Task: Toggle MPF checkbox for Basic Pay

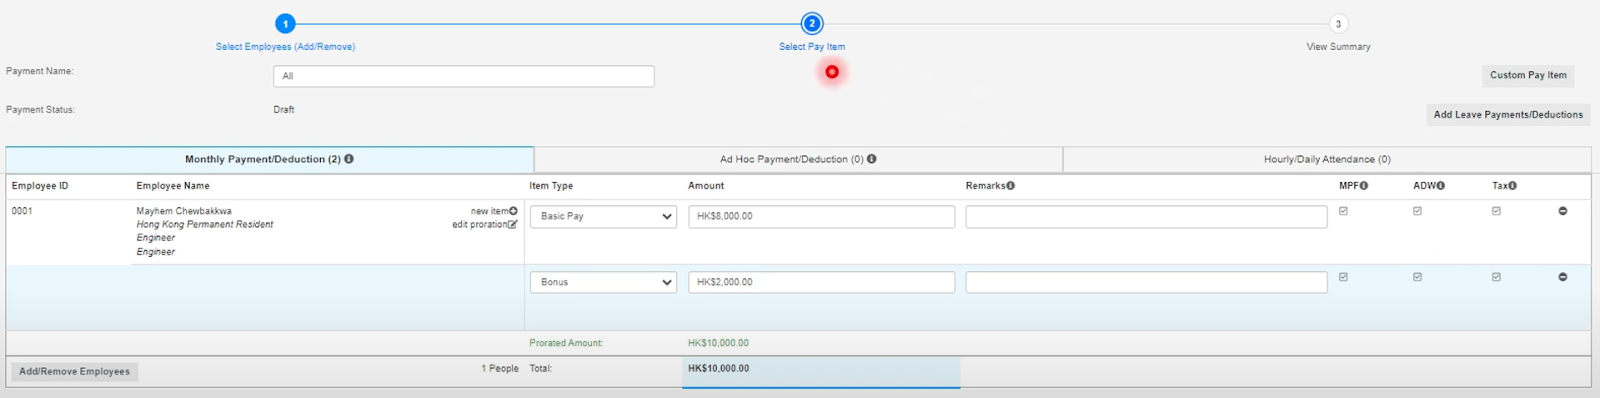Action: pos(1343,211)
